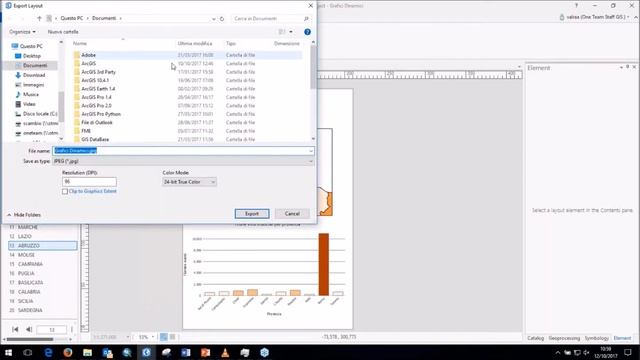Open File Explorer from taskbar

click(x=87, y=352)
